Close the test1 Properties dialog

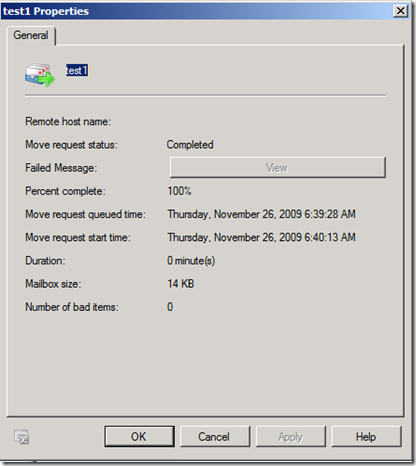(x=400, y=11)
